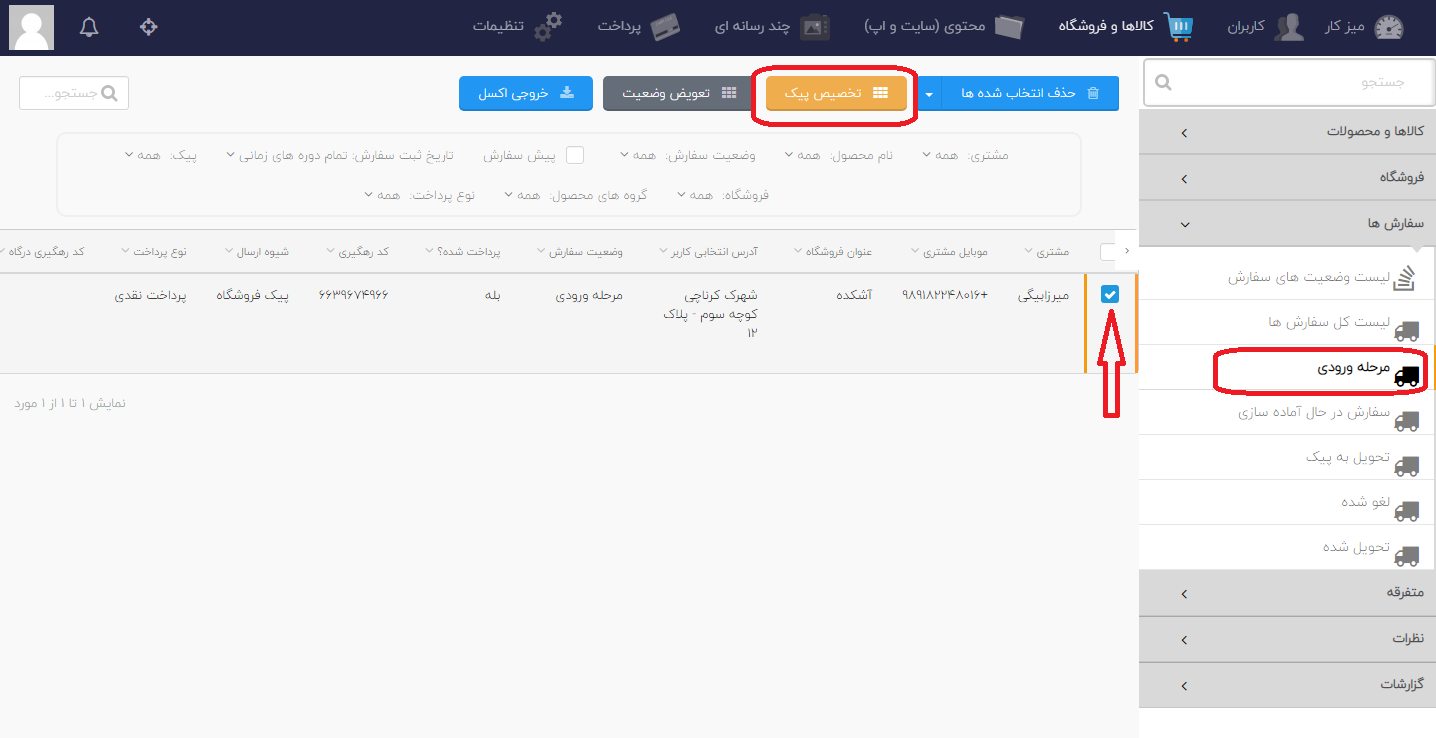Screen dimensions: 1436x738
Task: Open کاربران users menu
Action: coord(1266,27)
